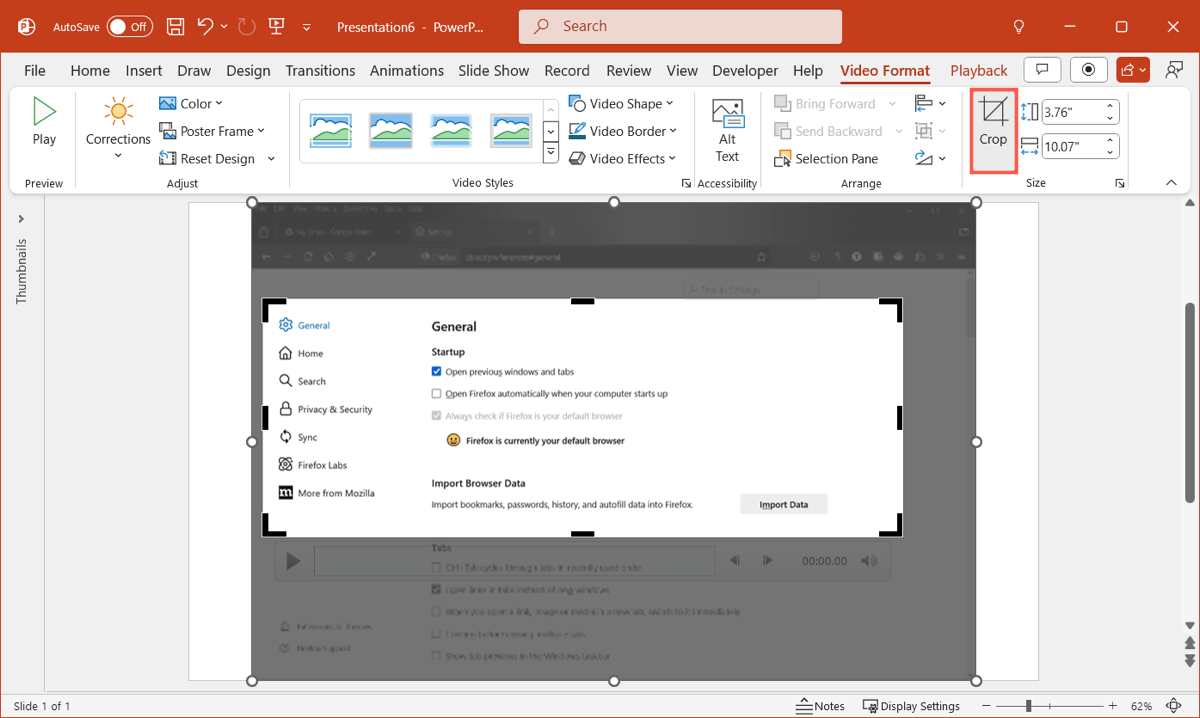Click the Record button icon beside Comments

pyautogui.click(x=1088, y=70)
